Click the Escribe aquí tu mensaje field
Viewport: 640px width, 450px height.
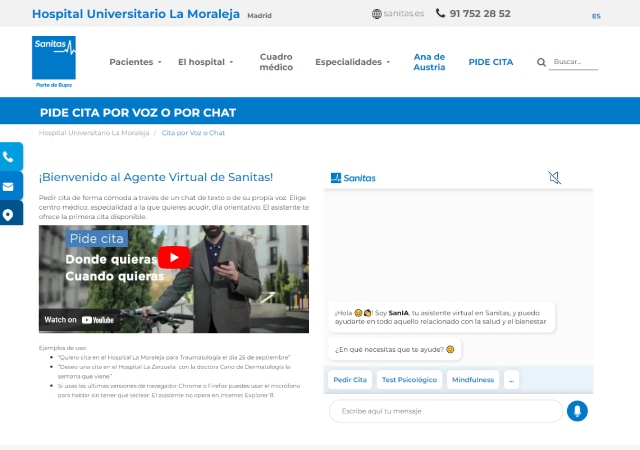point(446,411)
